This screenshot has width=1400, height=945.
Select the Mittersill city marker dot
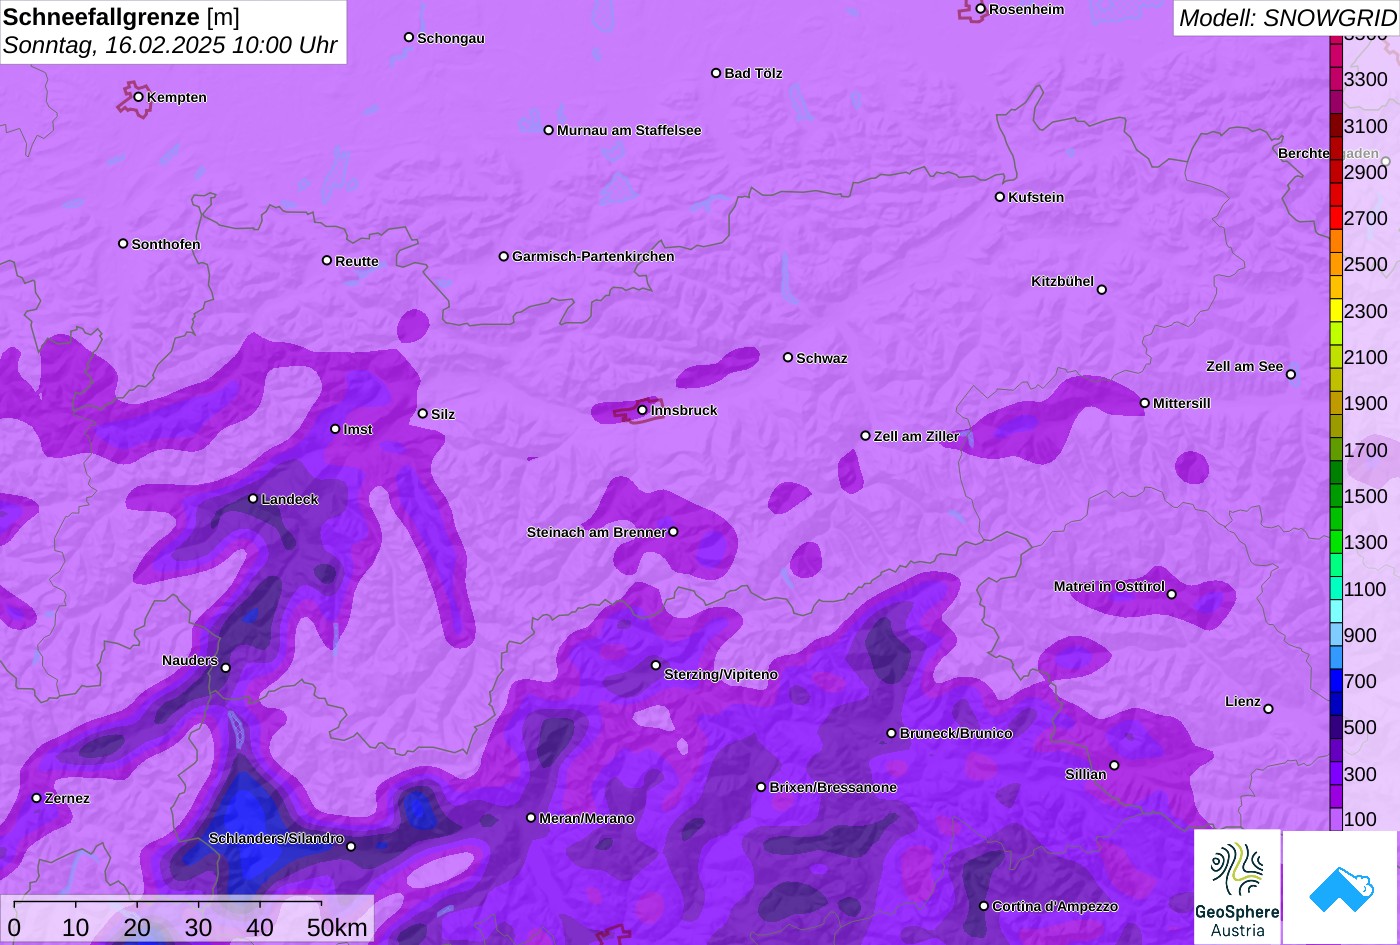coord(1145,403)
